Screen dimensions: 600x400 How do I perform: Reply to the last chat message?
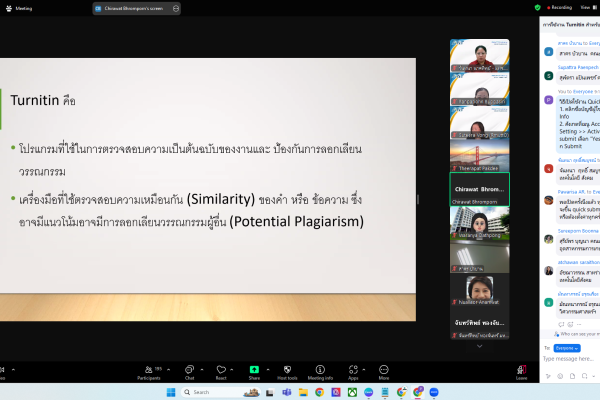(x=561, y=324)
